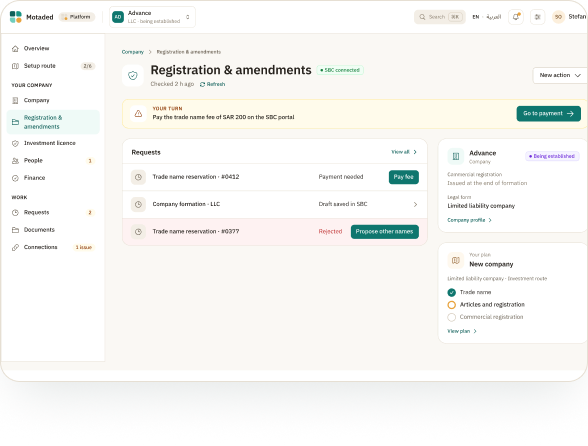
Task: Click the chevron on Company formation row
Action: click(415, 204)
